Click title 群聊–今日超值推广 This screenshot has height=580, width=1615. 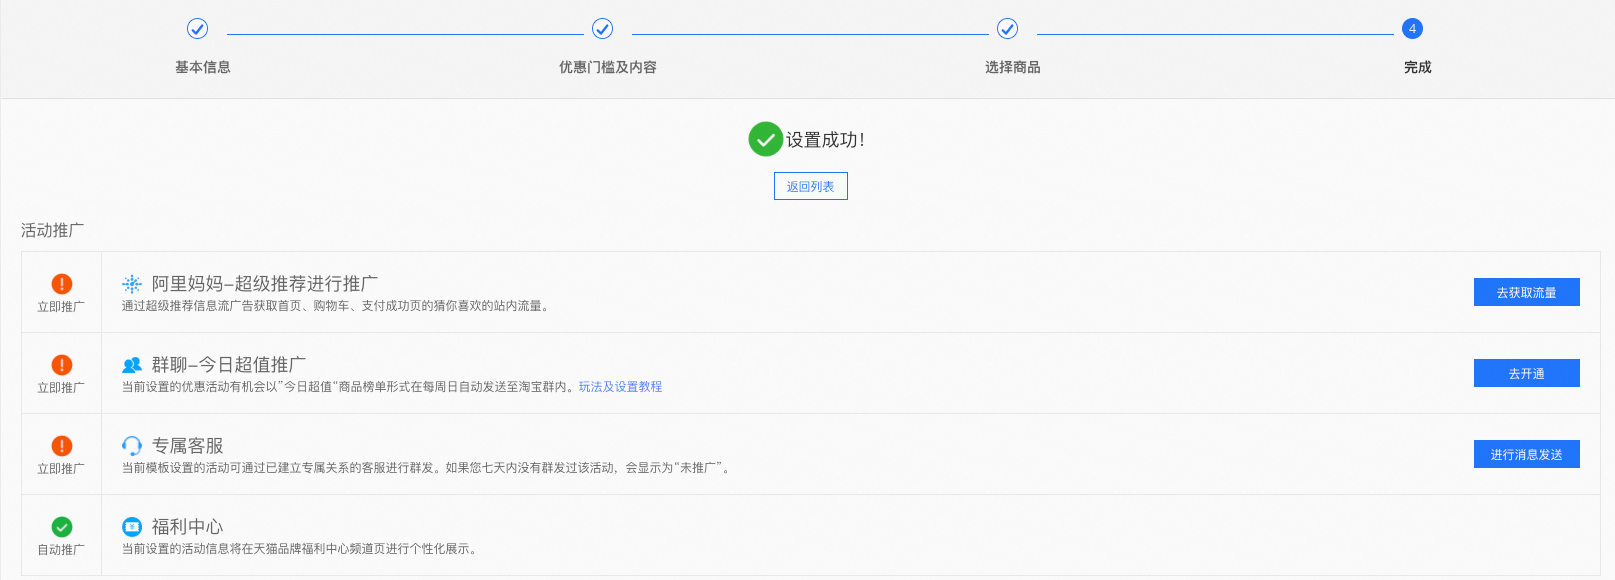[229, 365]
